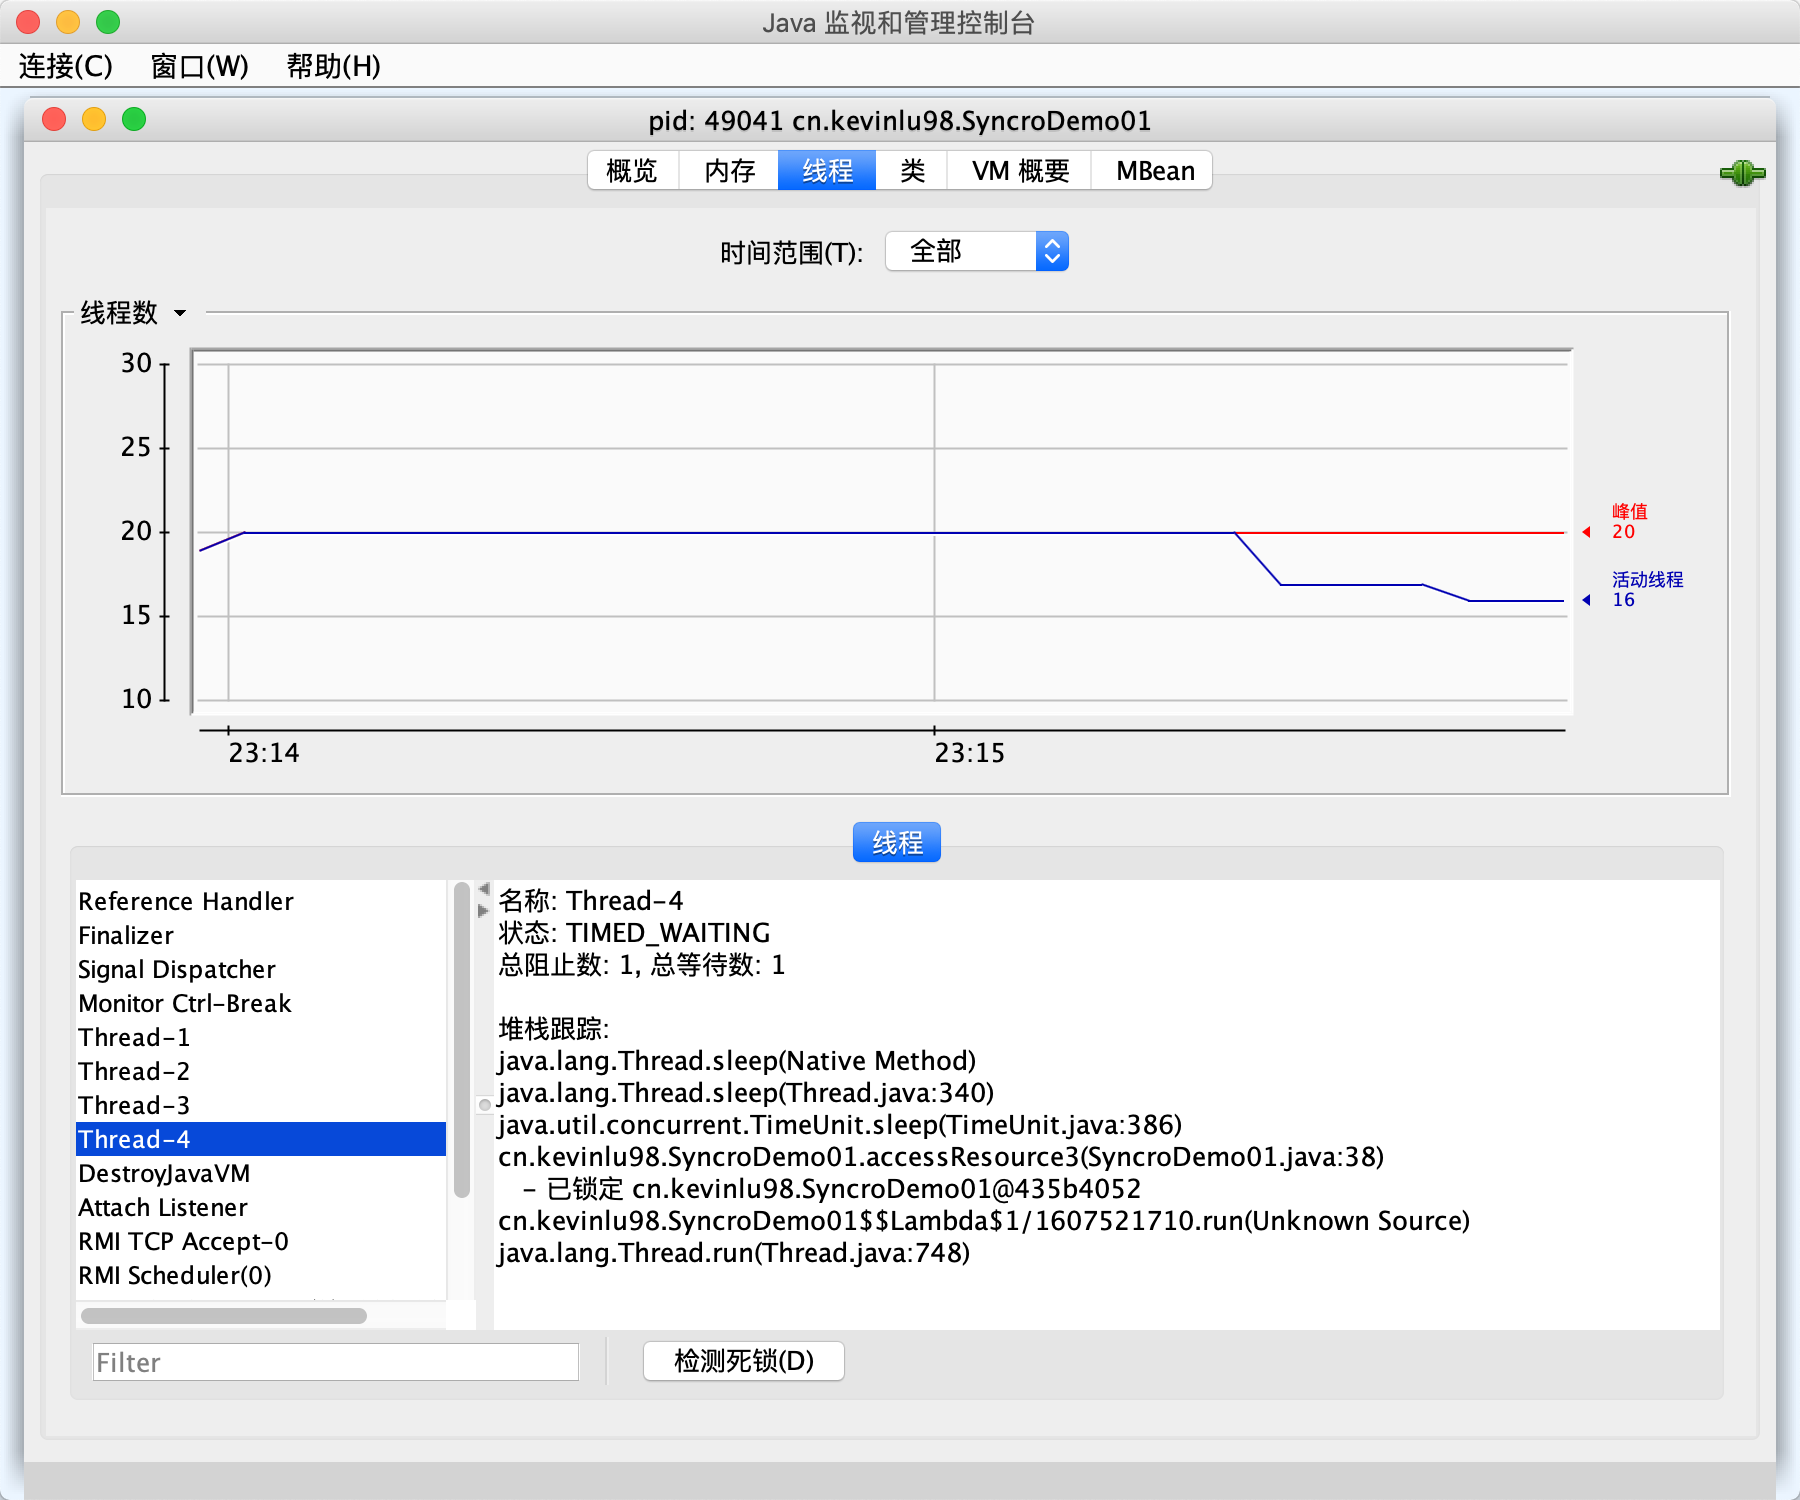This screenshot has width=1800, height=1500.
Task: Click the 名称: Thread-4 line
Action: 591,901
